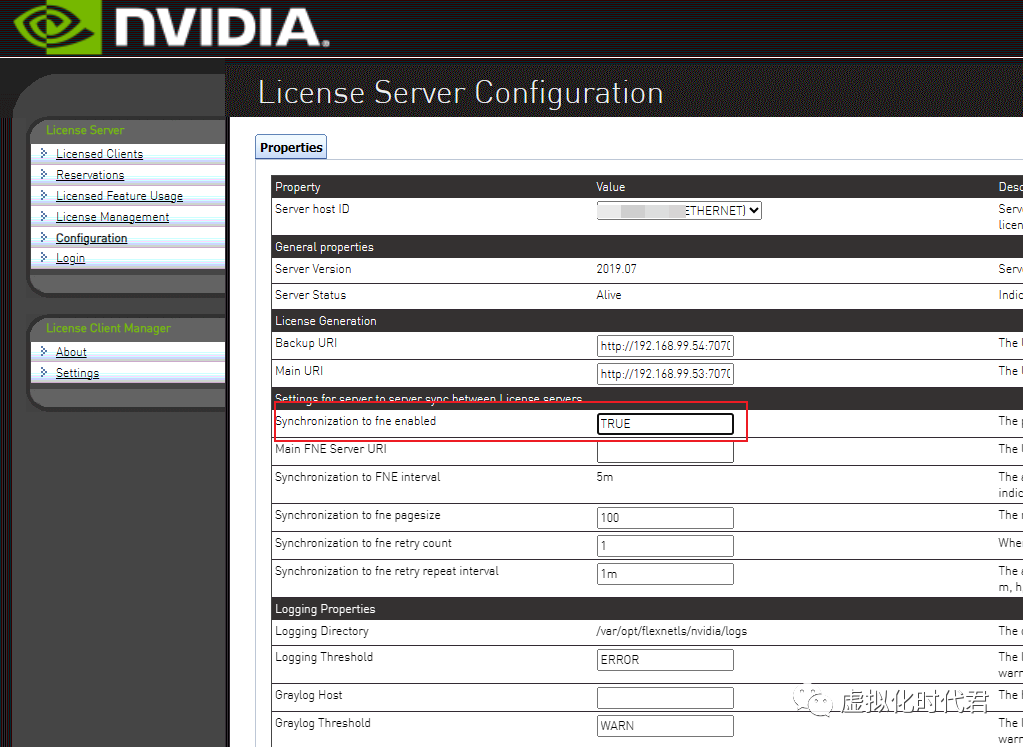
Task: Focus the Synchronization to fne enabled field
Action: pyautogui.click(x=665, y=424)
